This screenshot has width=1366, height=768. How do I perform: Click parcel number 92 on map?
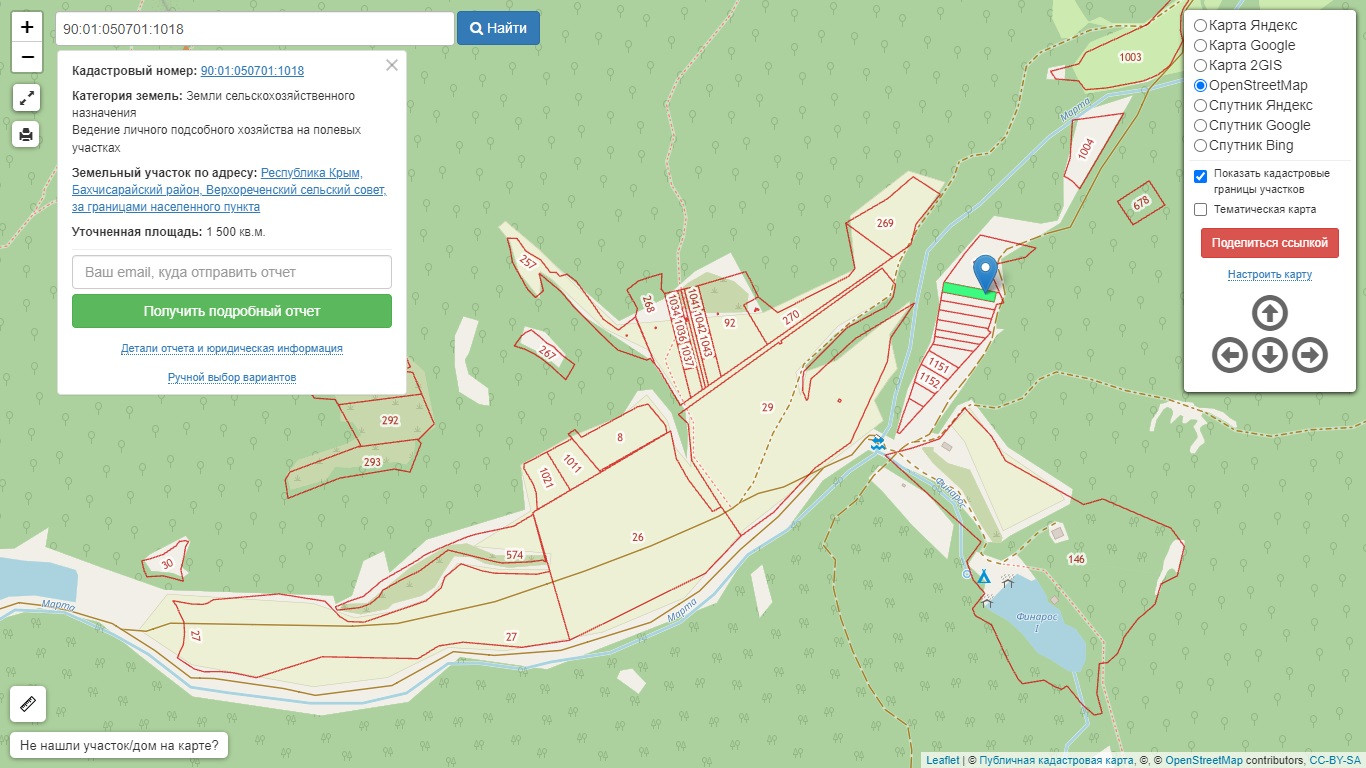coord(729,323)
